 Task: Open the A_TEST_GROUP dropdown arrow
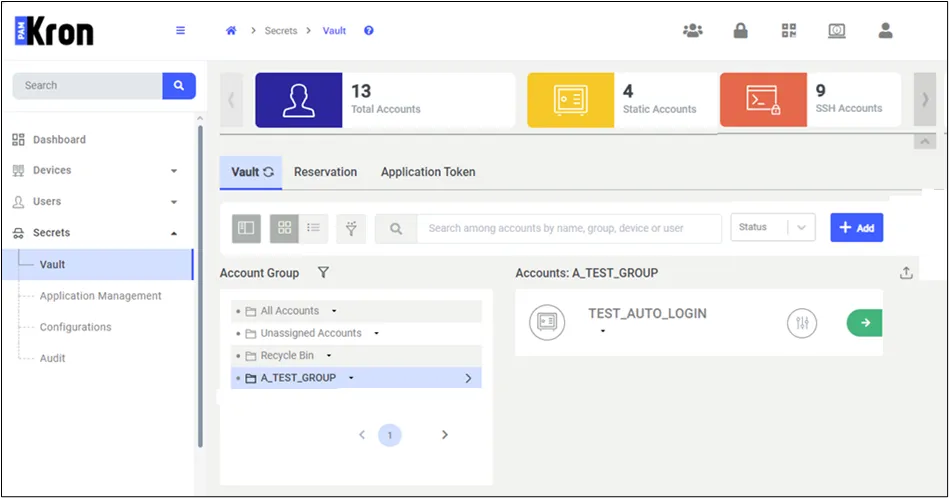[351, 378]
